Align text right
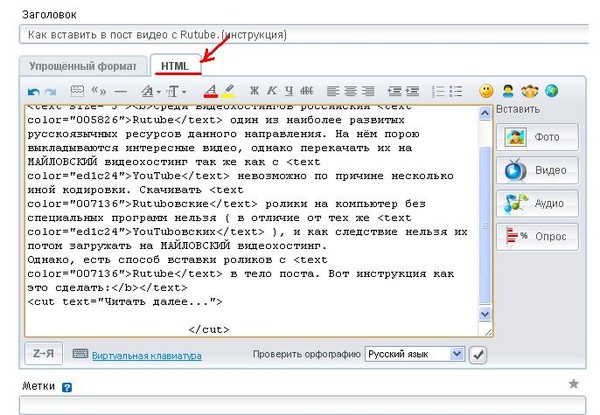600x415 pixels. (x=368, y=91)
